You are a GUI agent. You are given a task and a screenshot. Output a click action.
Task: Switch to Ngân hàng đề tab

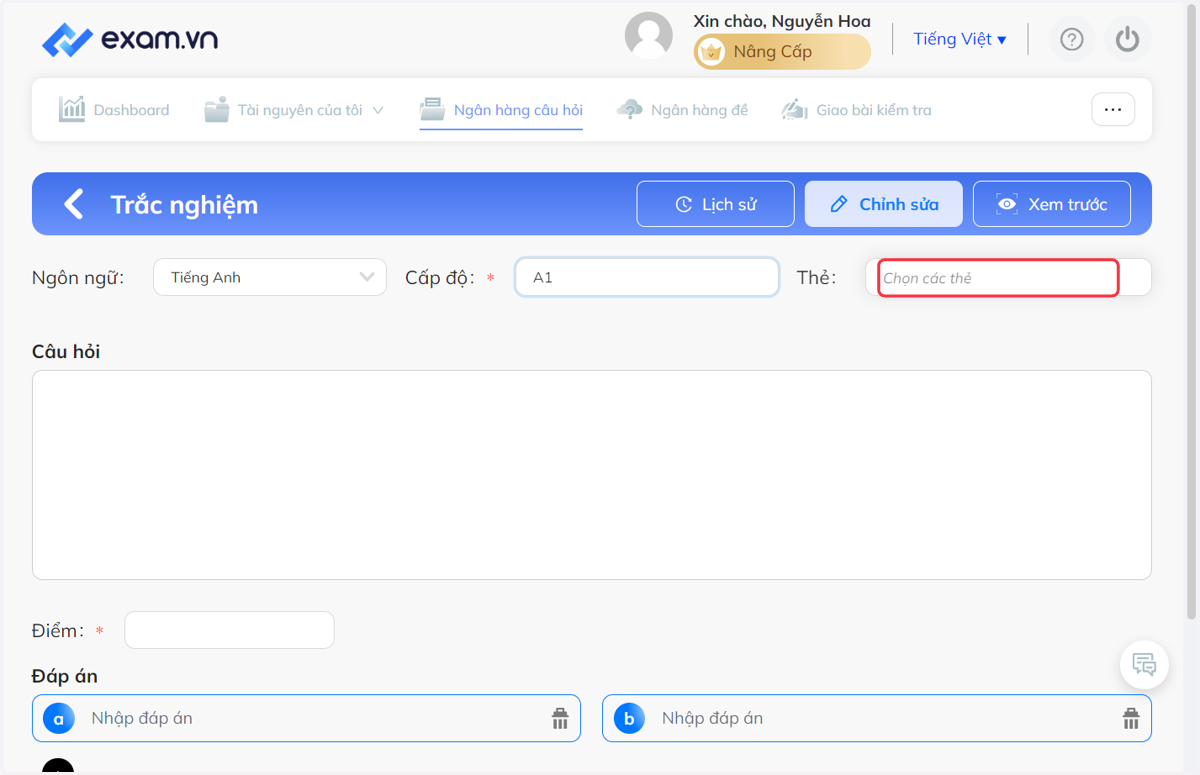click(x=682, y=110)
